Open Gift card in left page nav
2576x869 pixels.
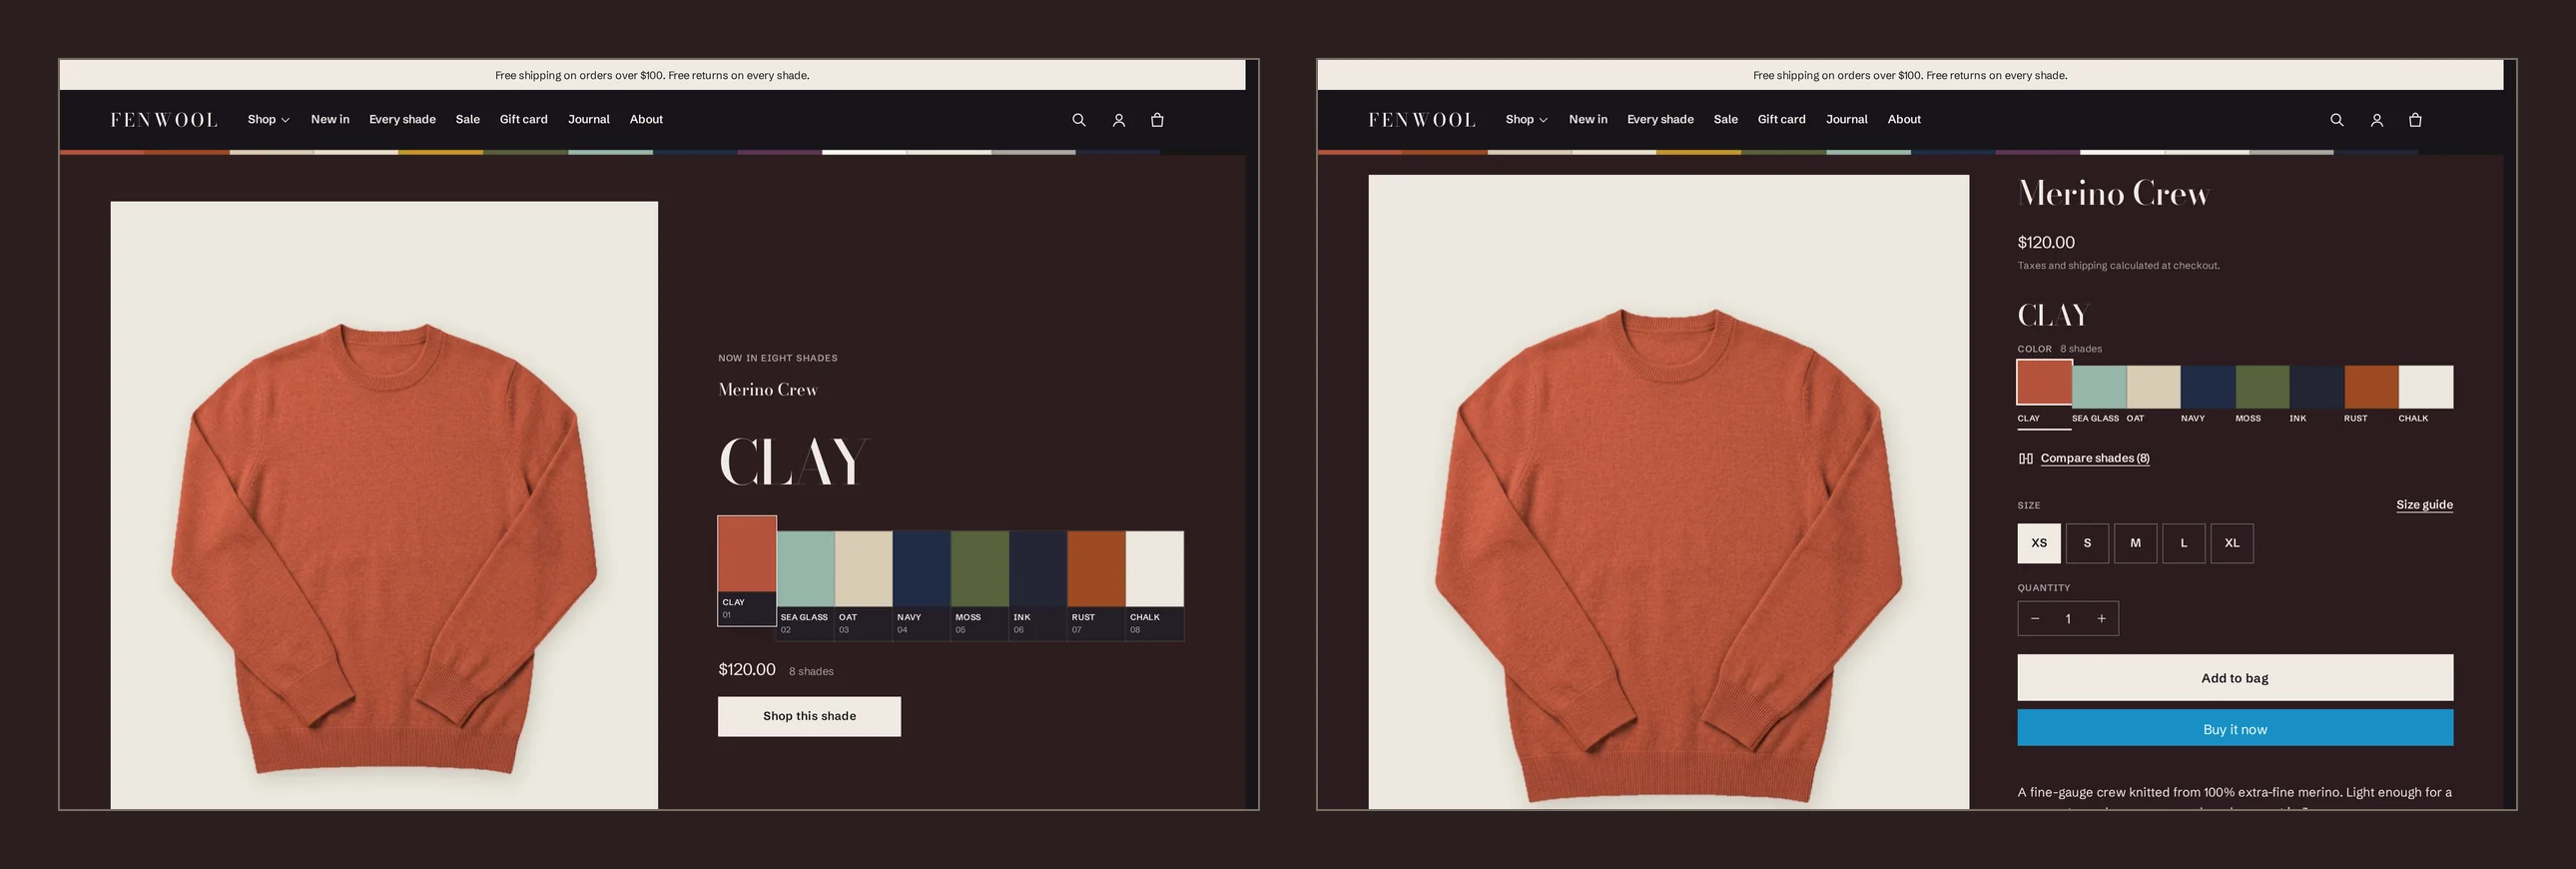point(523,119)
